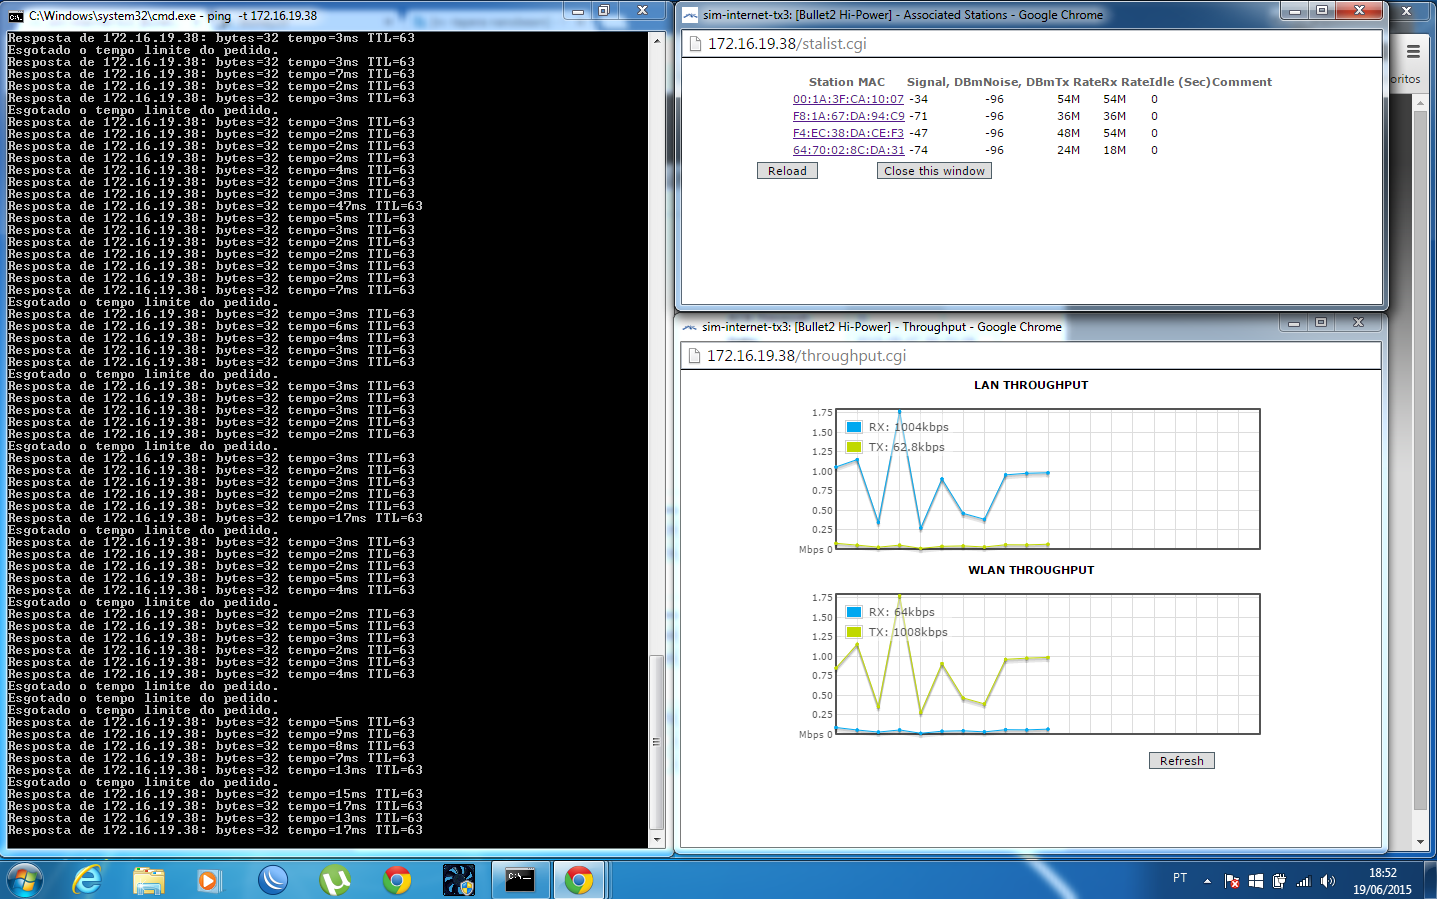Open the PT input language indicator
Screen dimensions: 1437x899
point(1180,878)
